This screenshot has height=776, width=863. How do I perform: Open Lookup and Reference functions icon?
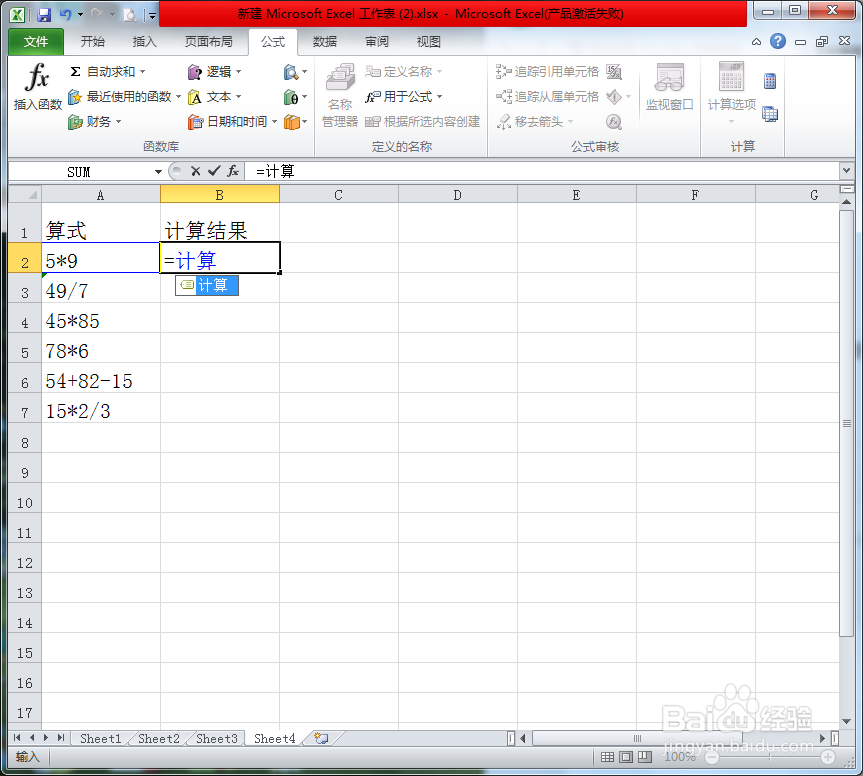[295, 72]
